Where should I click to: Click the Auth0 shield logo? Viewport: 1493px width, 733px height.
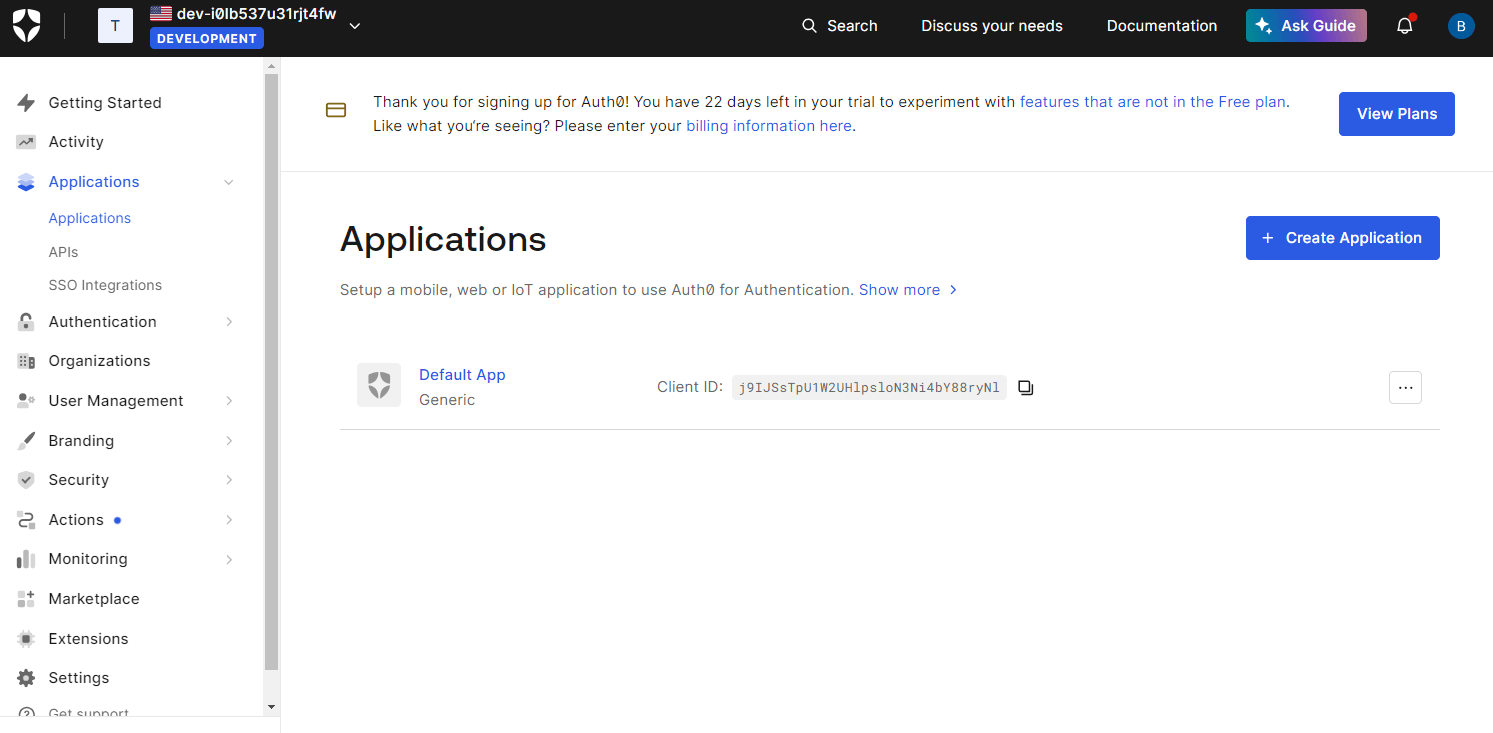[27, 26]
